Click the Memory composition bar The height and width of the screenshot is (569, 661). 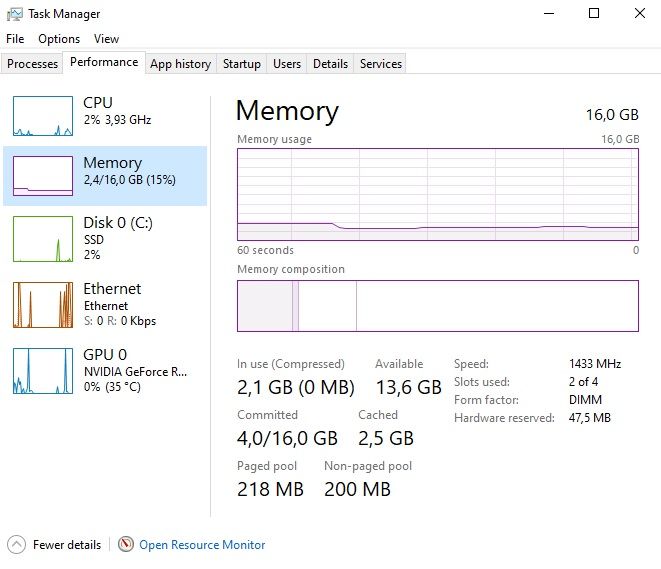click(x=437, y=305)
